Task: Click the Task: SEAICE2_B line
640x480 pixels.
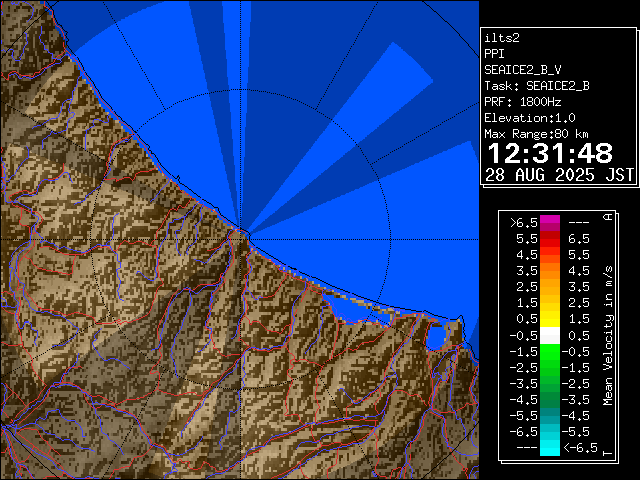Action: [536, 85]
